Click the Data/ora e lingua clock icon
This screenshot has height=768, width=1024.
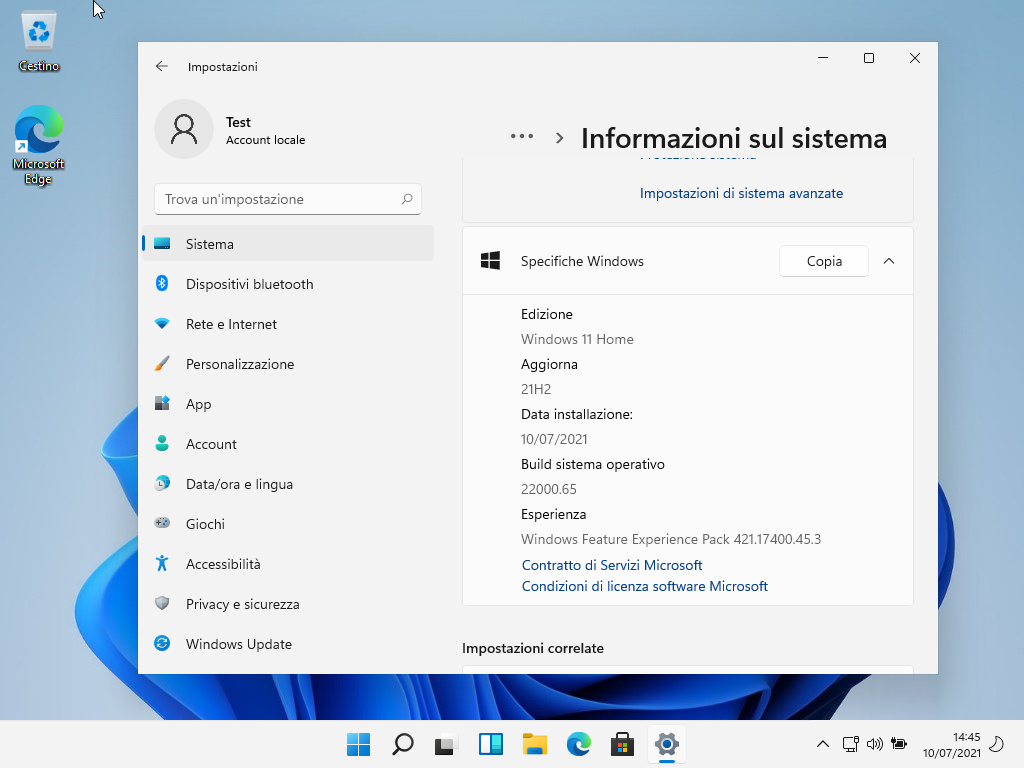[162, 483]
